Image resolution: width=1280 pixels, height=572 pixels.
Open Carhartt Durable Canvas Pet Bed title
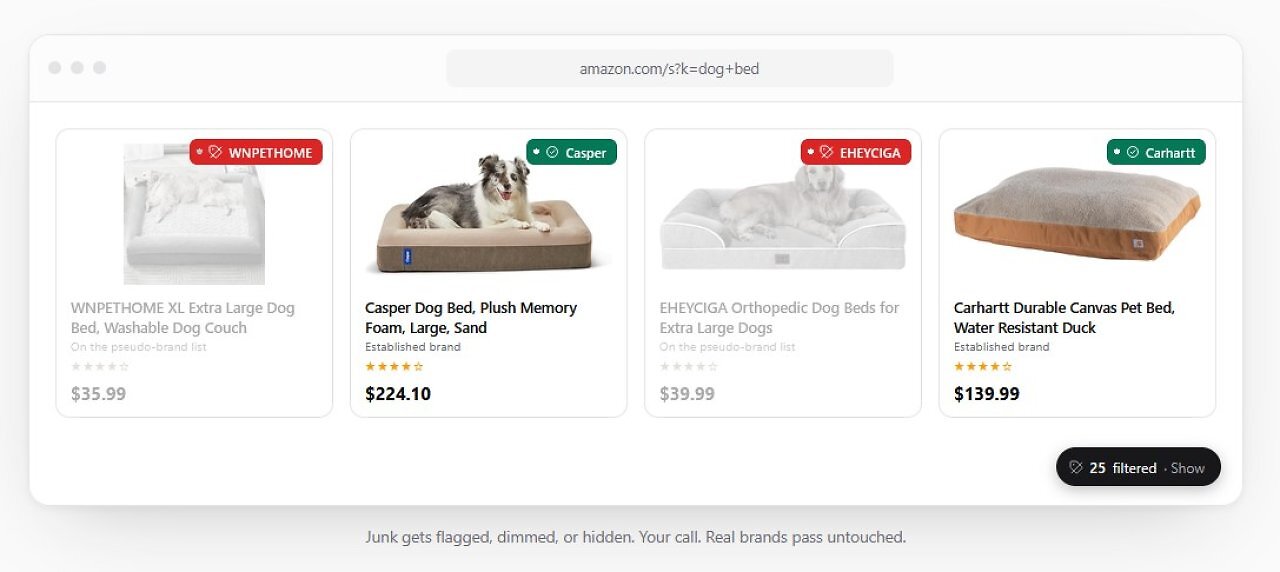(x=1064, y=318)
